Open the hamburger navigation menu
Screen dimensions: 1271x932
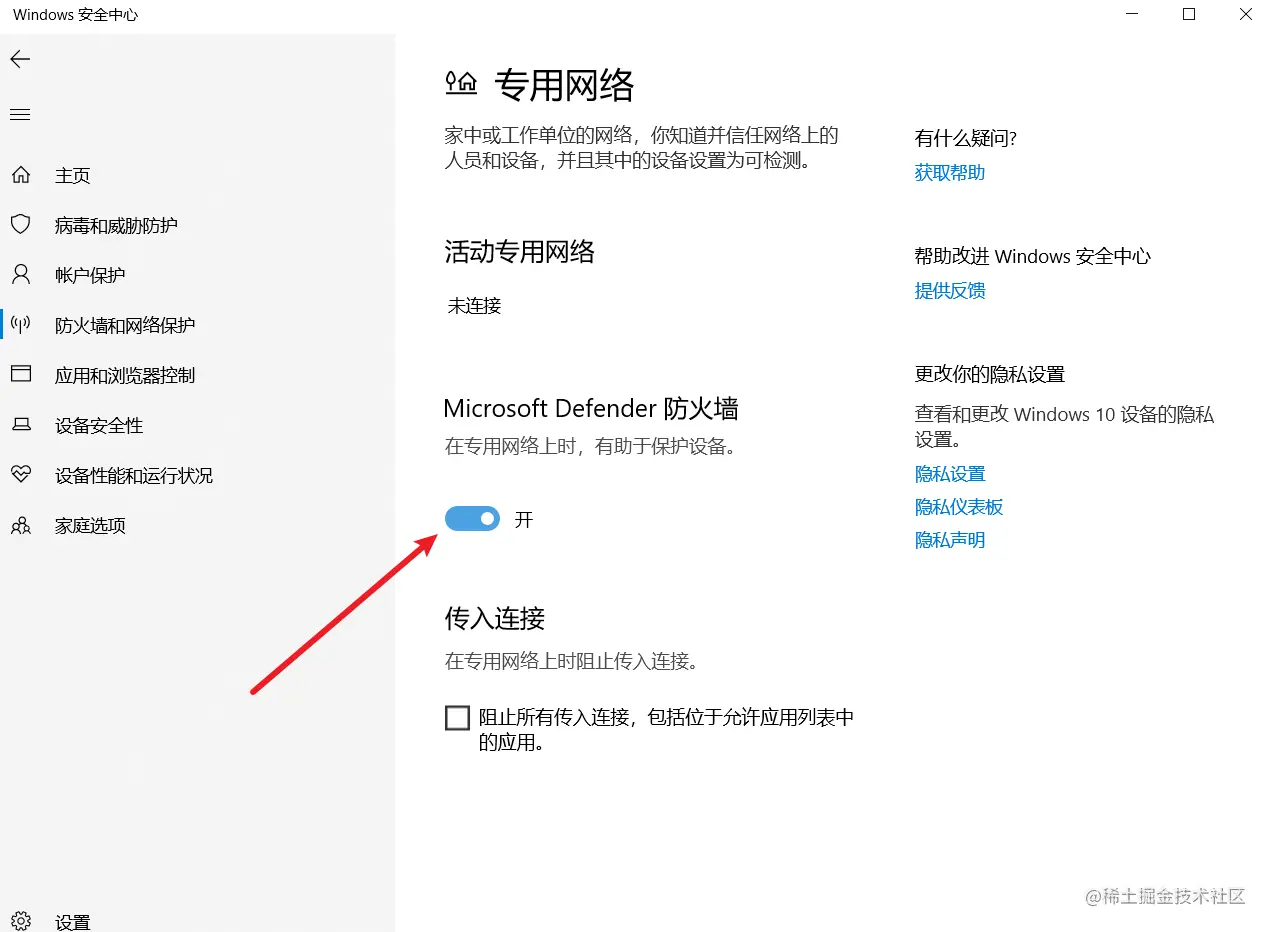pos(20,115)
